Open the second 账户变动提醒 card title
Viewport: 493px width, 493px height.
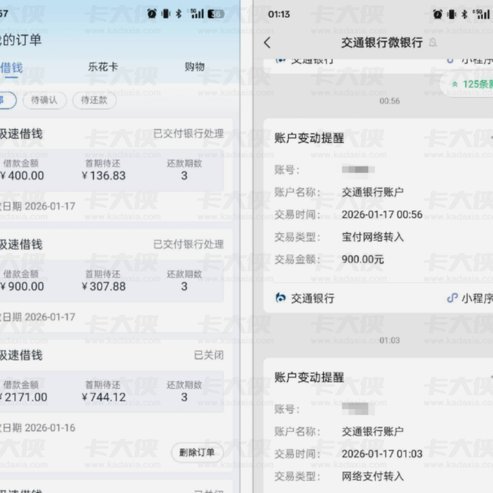click(309, 377)
